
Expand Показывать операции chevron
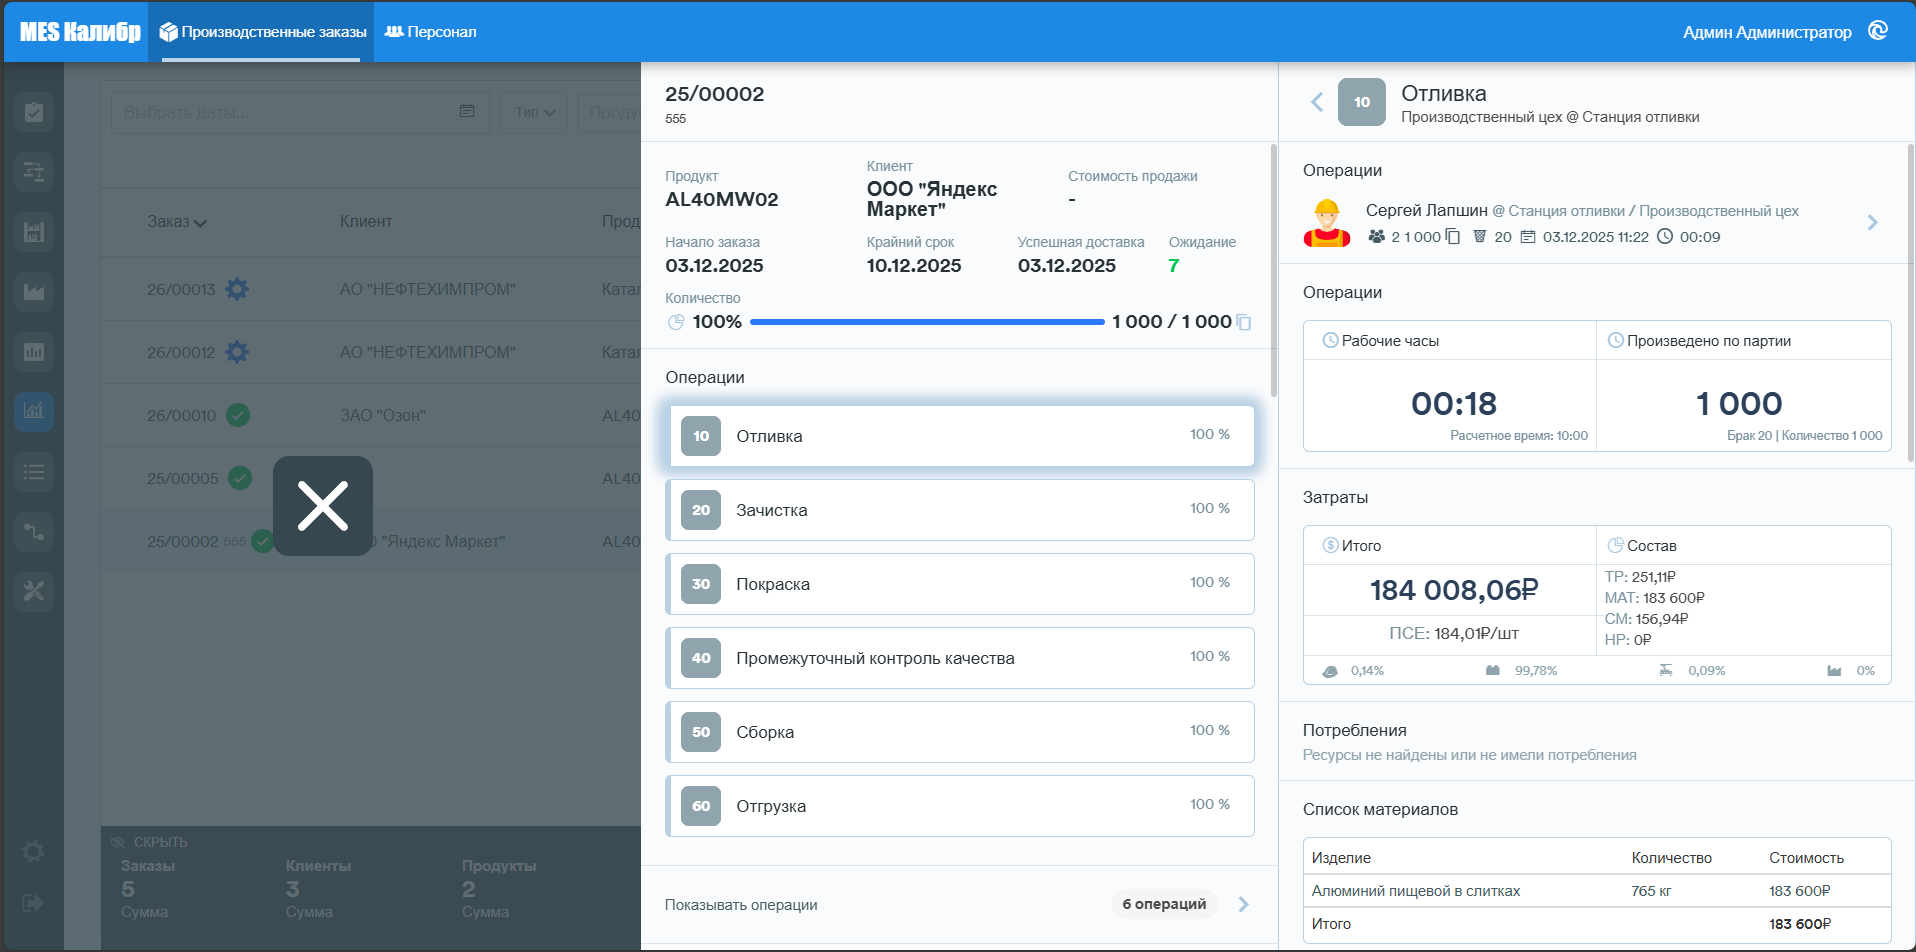click(x=1244, y=904)
